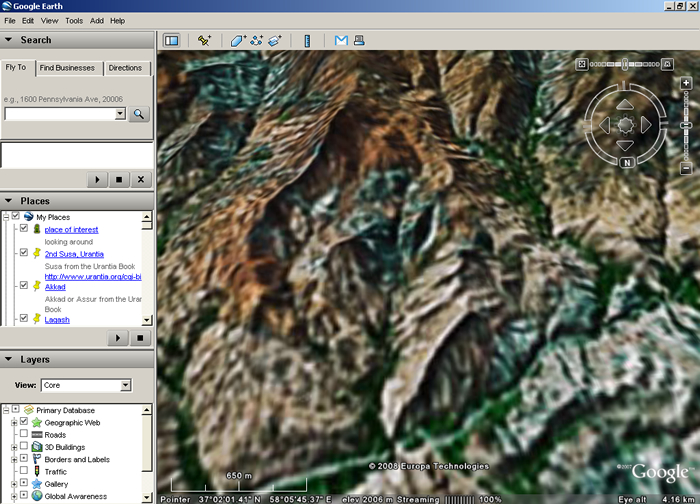Screen dimensions: 700x504
Task: Stop search results tour button
Action: [x=119, y=179]
